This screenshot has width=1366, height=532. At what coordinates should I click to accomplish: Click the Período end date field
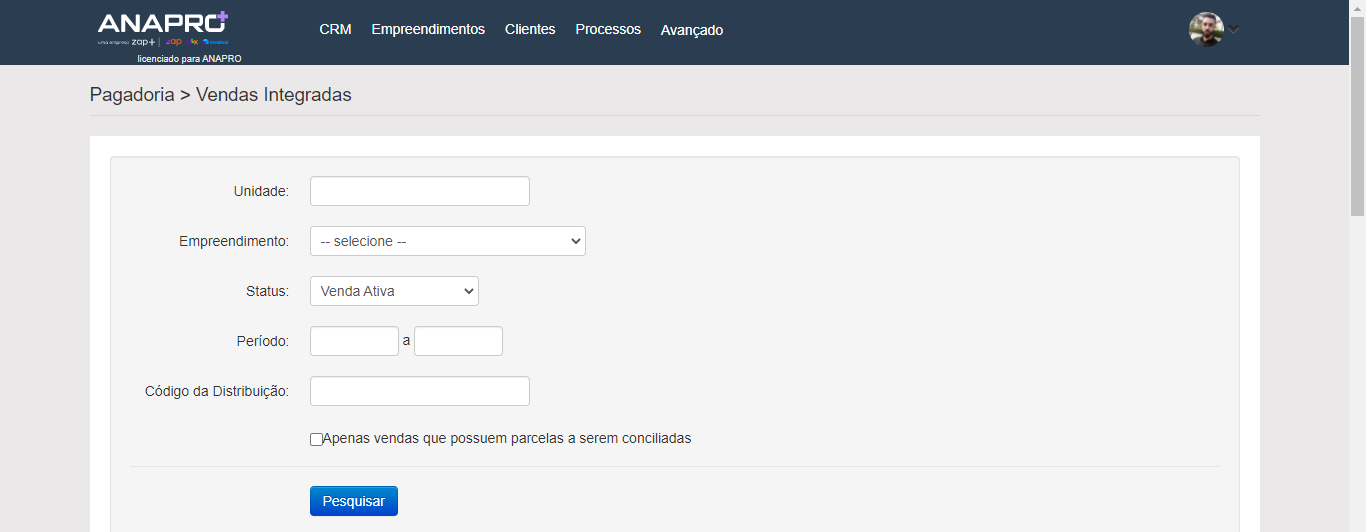[458, 341]
